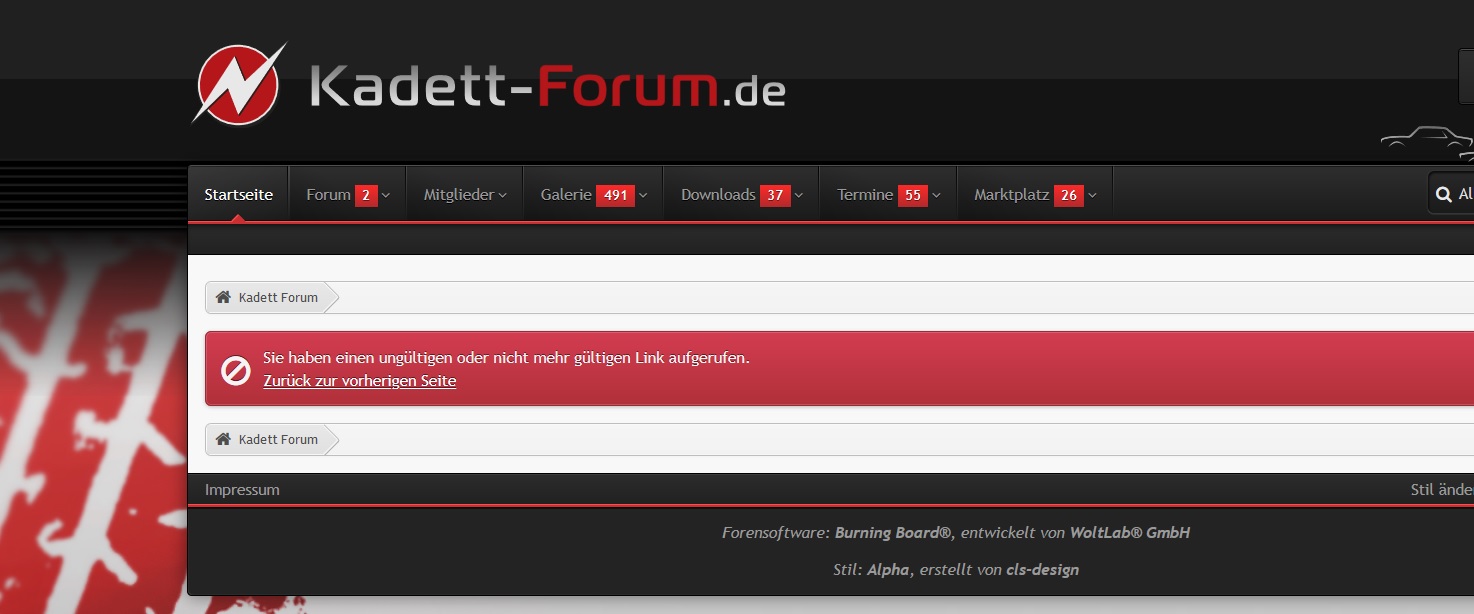Click the Galerie badge showing 491

click(615, 195)
